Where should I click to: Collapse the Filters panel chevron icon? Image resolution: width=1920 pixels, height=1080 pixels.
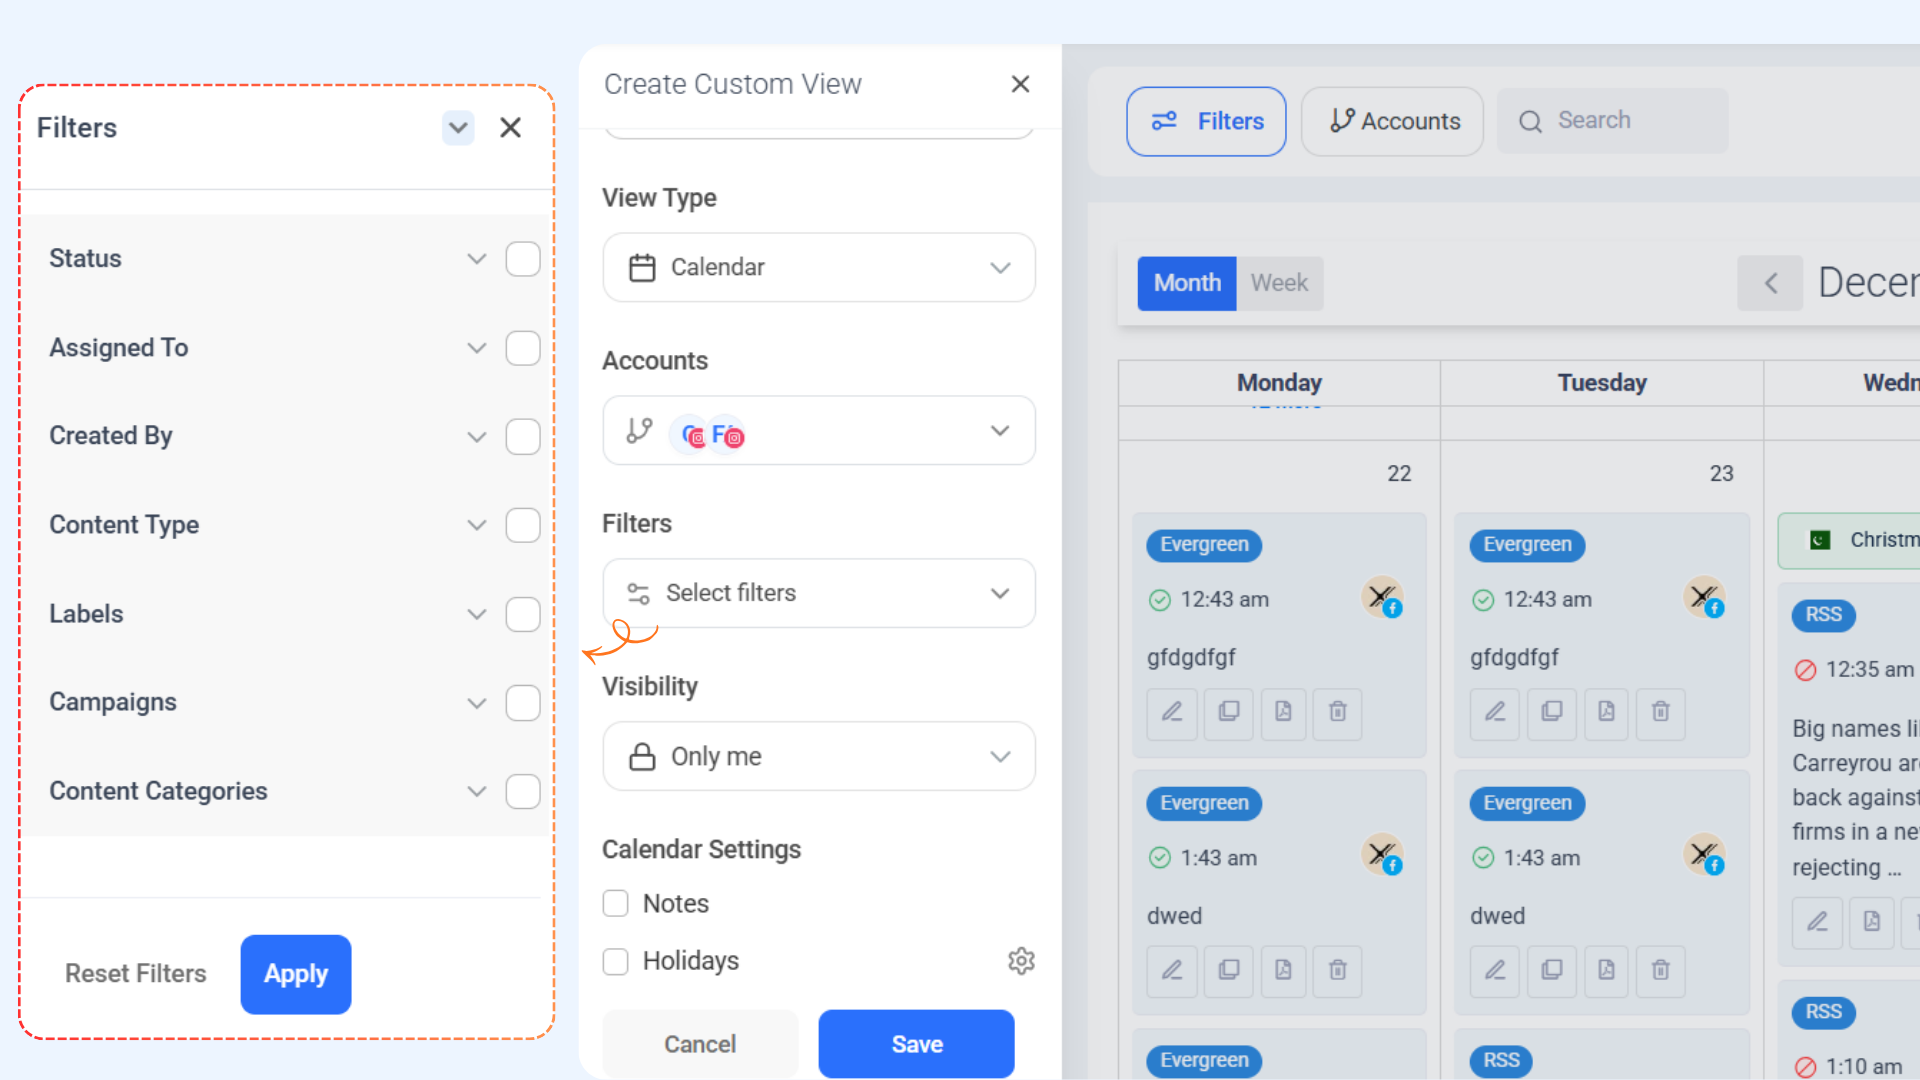pos(458,128)
